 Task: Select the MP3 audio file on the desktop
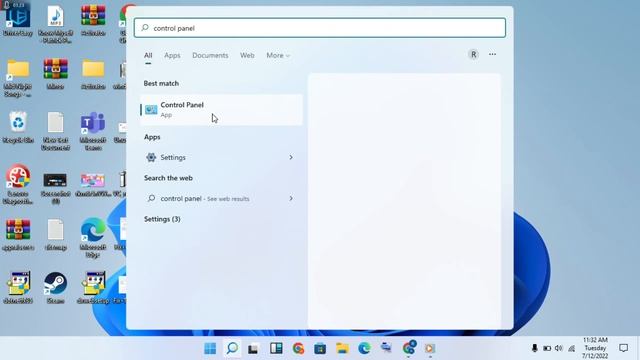tap(56, 24)
